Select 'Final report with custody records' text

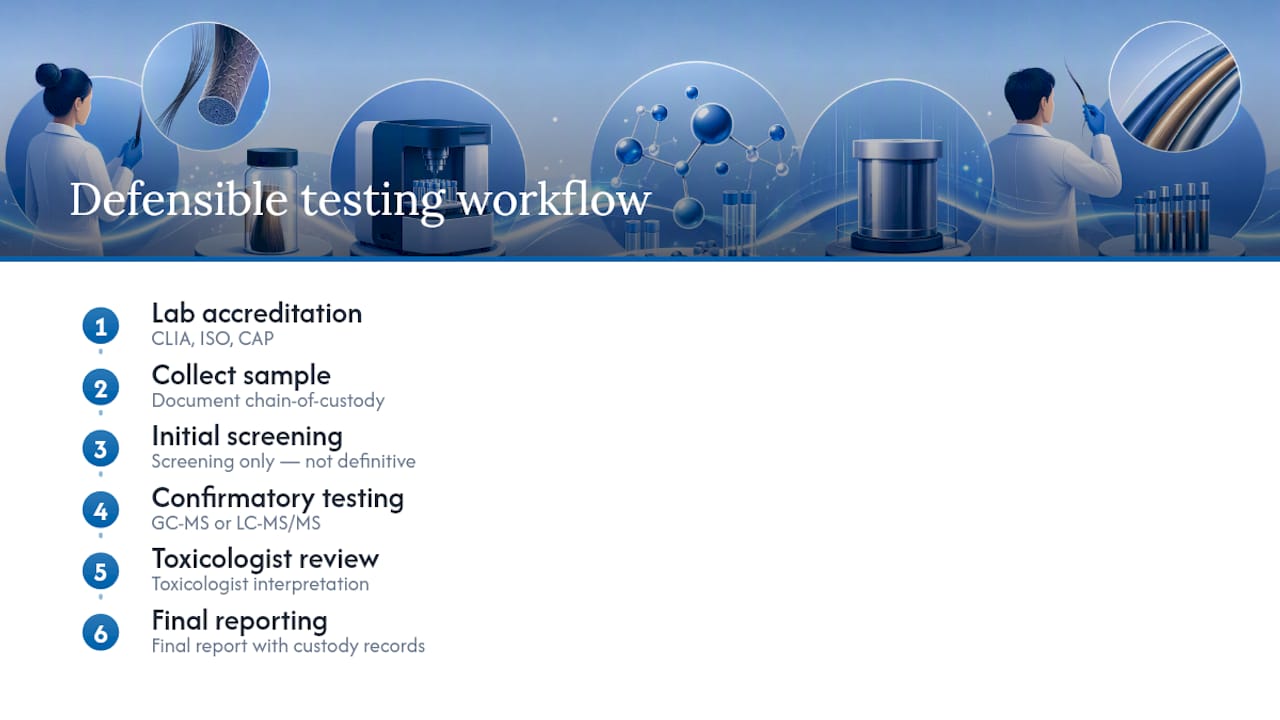pyautogui.click(x=288, y=646)
